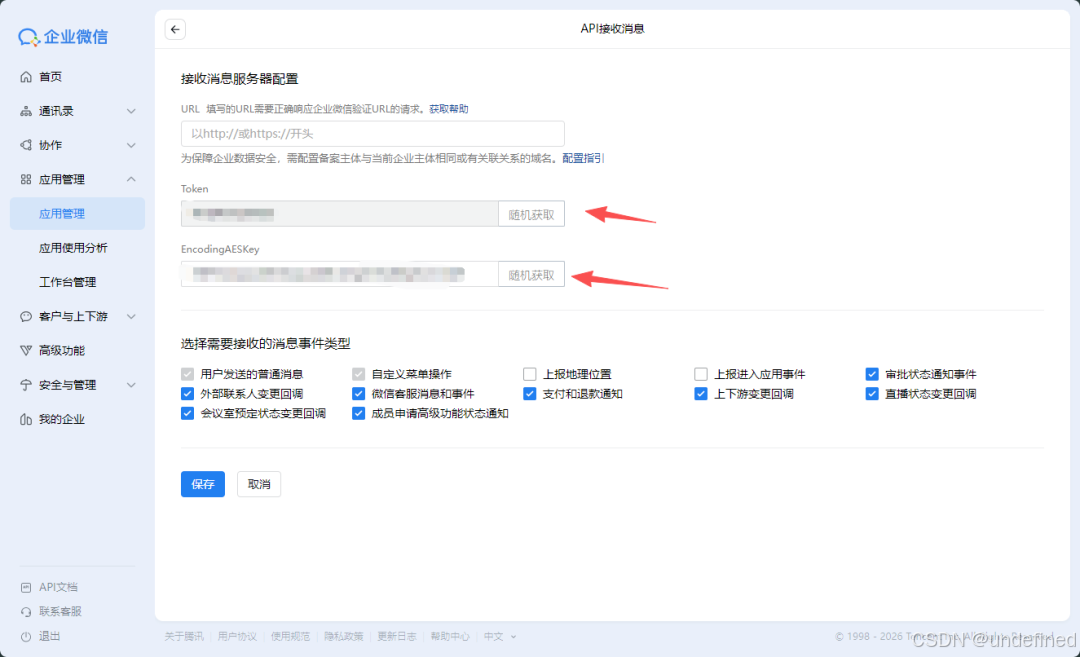Click the home icon beside 首页
Screen dimensions: 1080x657
[x=26, y=76]
